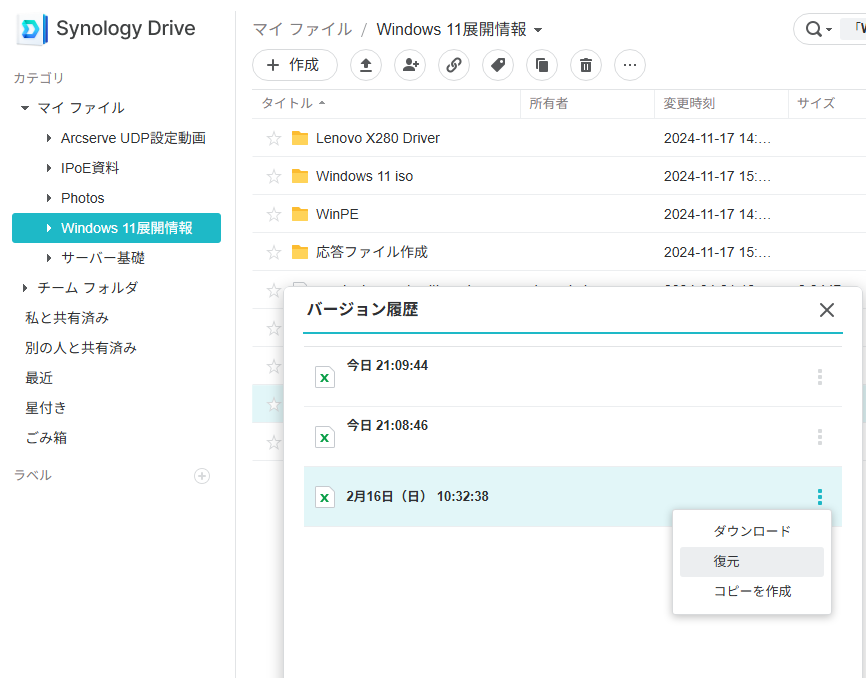The image size is (866, 678).
Task: Click the search magnifier icon
Action: (813, 29)
